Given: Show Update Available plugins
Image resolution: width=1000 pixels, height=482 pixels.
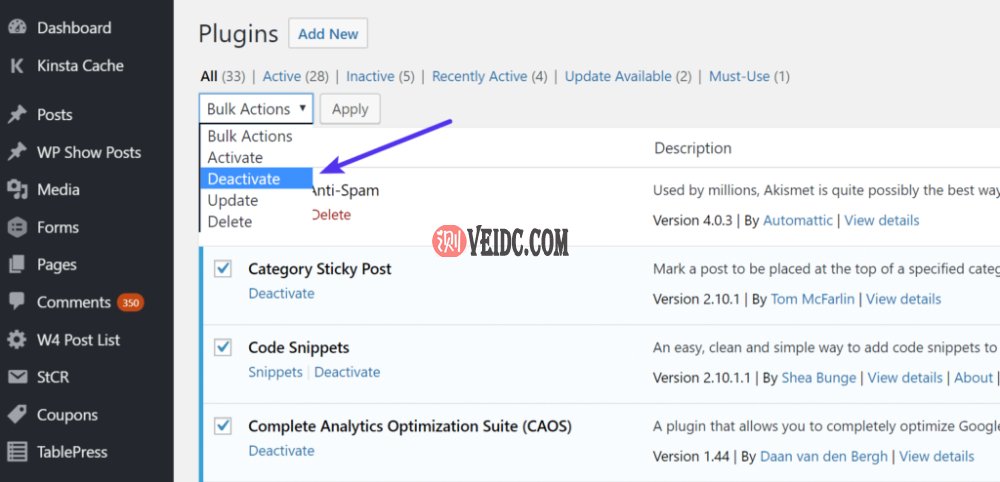Looking at the screenshot, I should click(618, 76).
